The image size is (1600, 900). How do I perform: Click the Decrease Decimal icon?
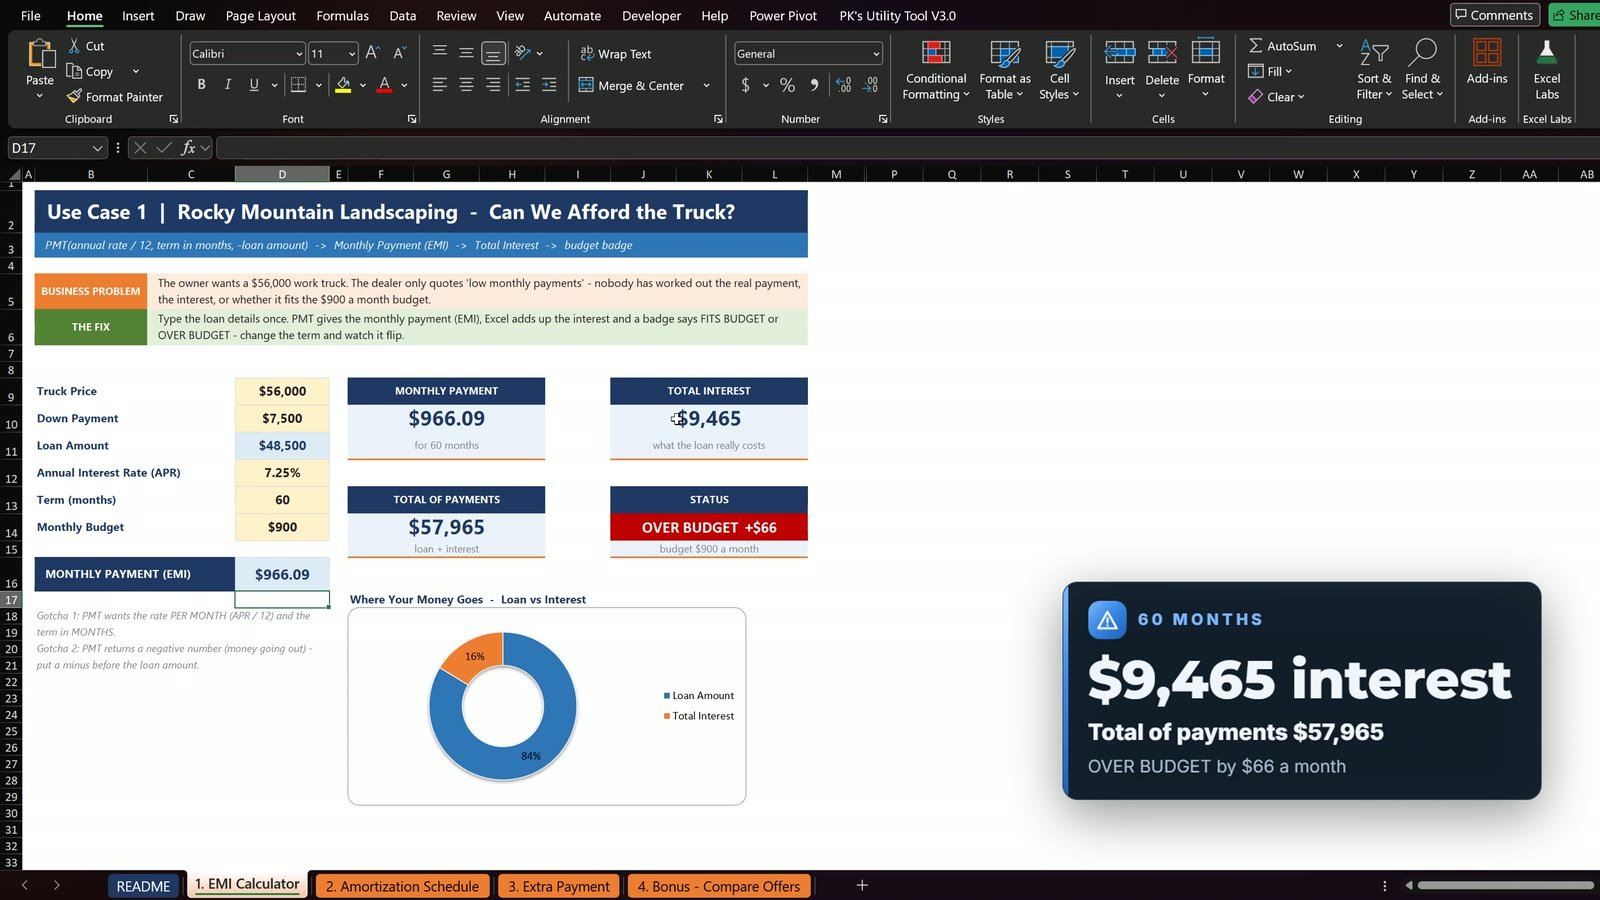pyautogui.click(x=870, y=85)
